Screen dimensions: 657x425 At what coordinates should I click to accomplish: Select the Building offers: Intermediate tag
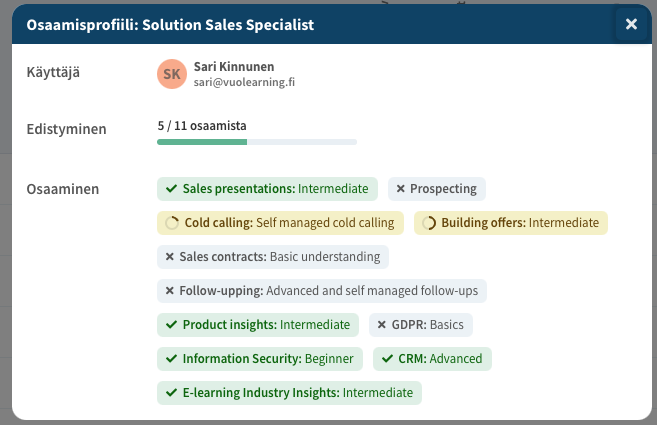point(511,223)
